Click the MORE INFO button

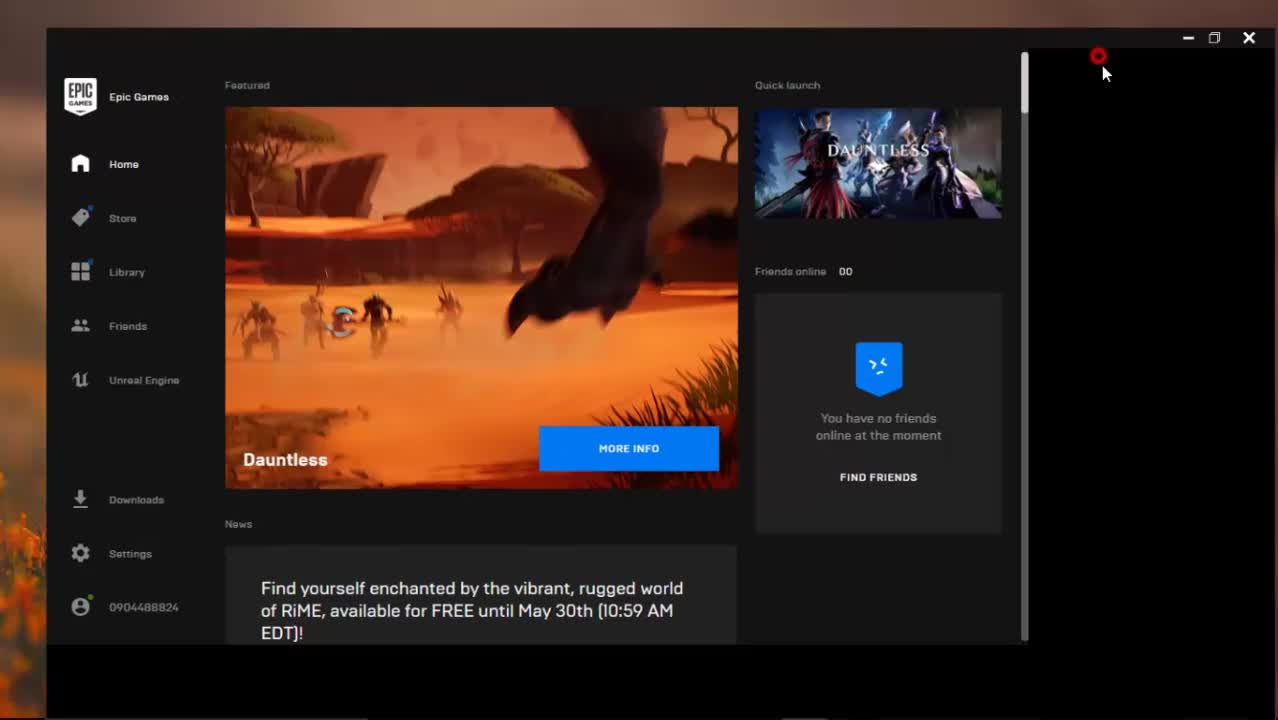pyautogui.click(x=629, y=449)
